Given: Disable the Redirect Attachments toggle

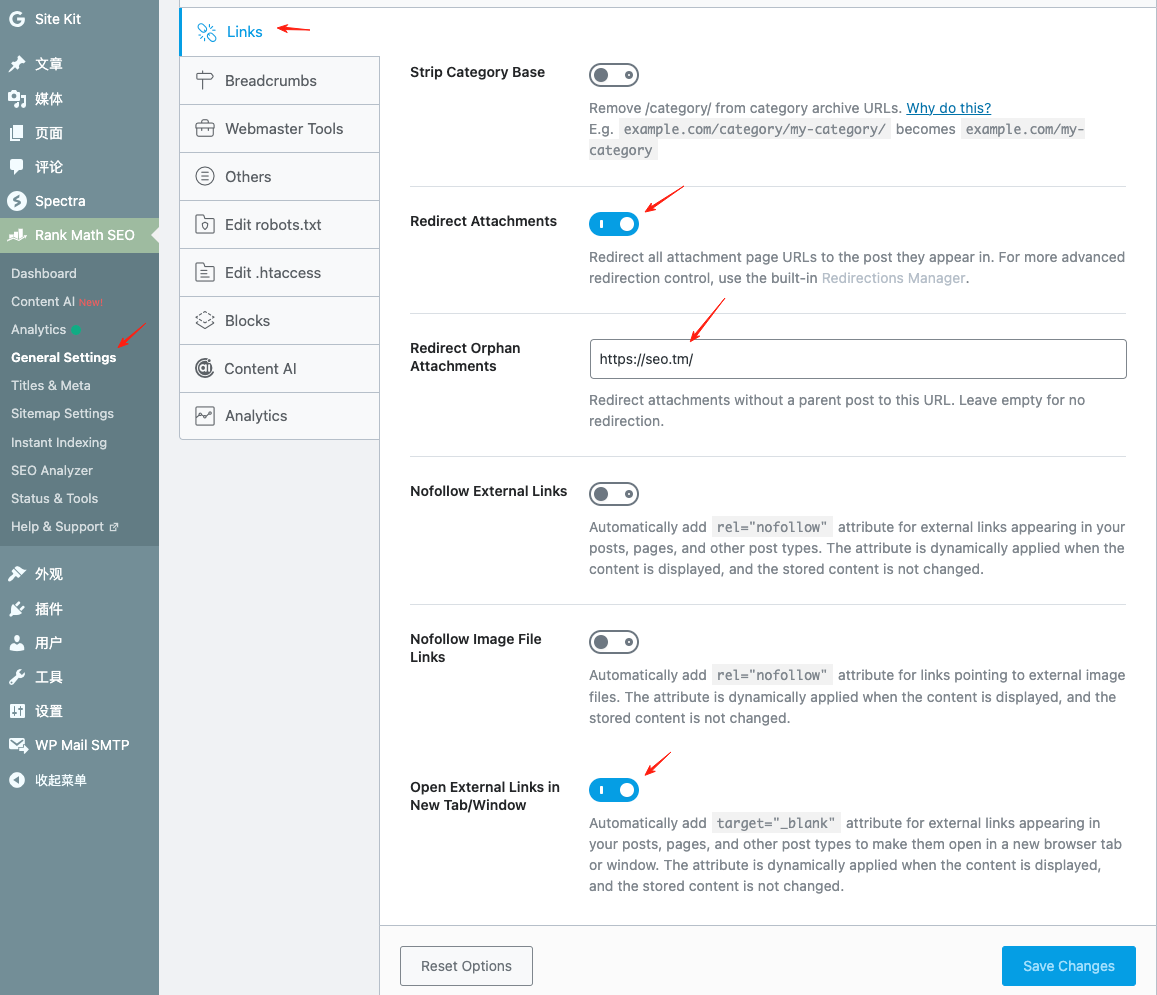Looking at the screenshot, I should tap(614, 224).
